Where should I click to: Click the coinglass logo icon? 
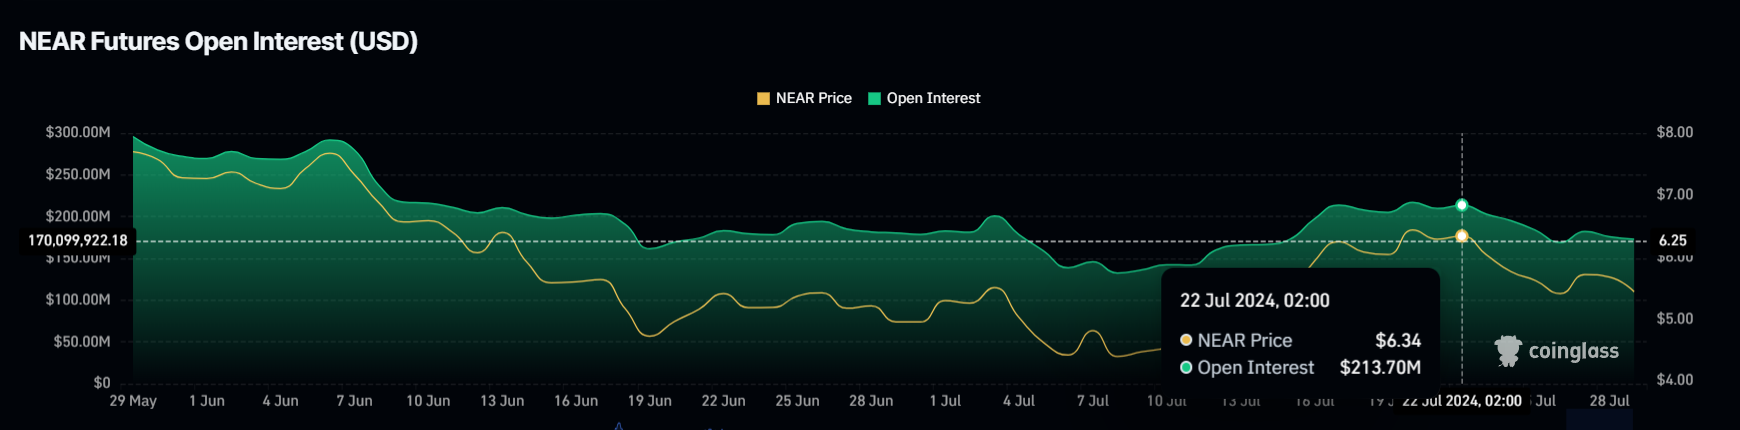click(1507, 351)
